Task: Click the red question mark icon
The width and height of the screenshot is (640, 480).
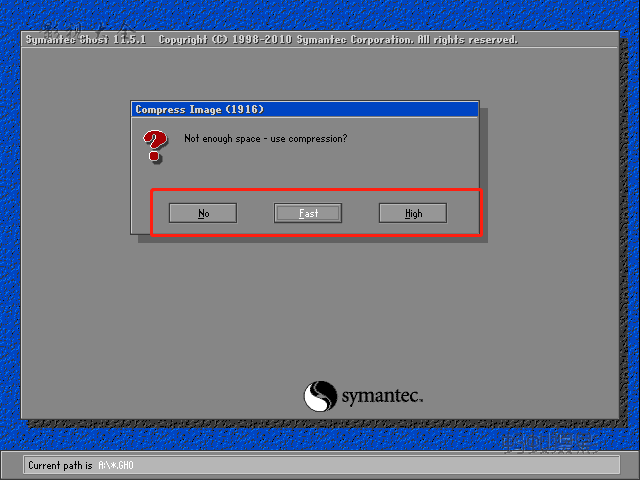Action: pyautogui.click(x=155, y=146)
